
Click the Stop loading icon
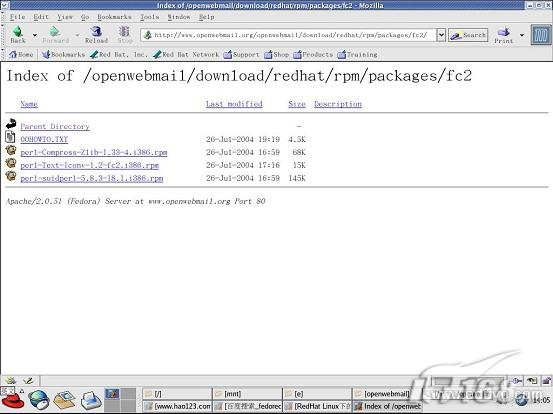point(124,34)
